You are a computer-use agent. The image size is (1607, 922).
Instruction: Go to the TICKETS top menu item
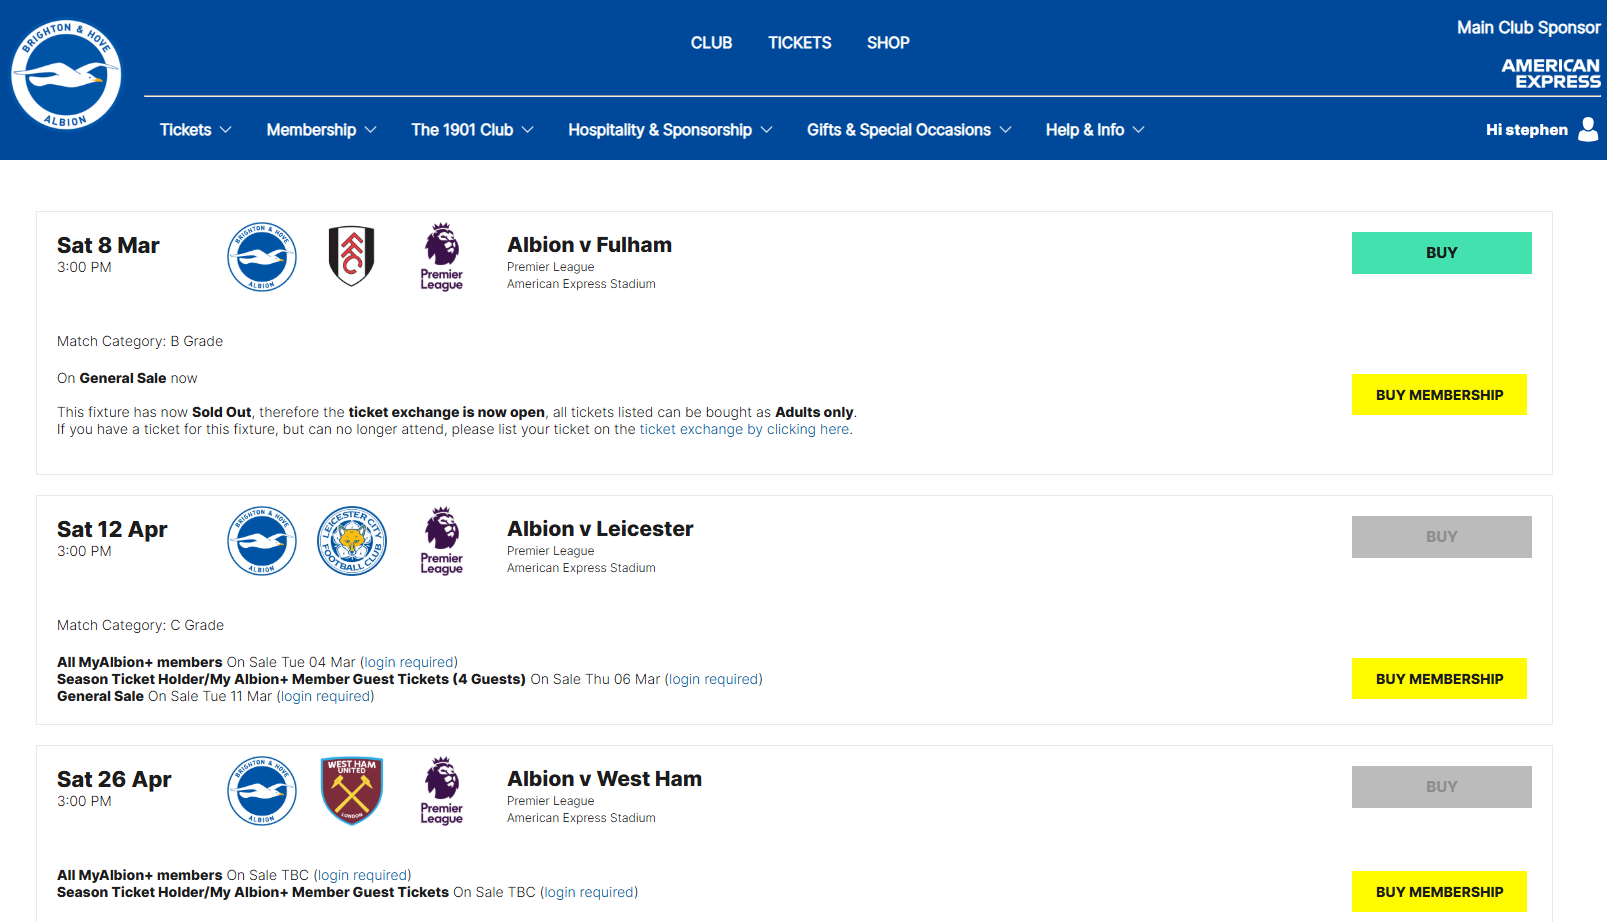click(800, 43)
